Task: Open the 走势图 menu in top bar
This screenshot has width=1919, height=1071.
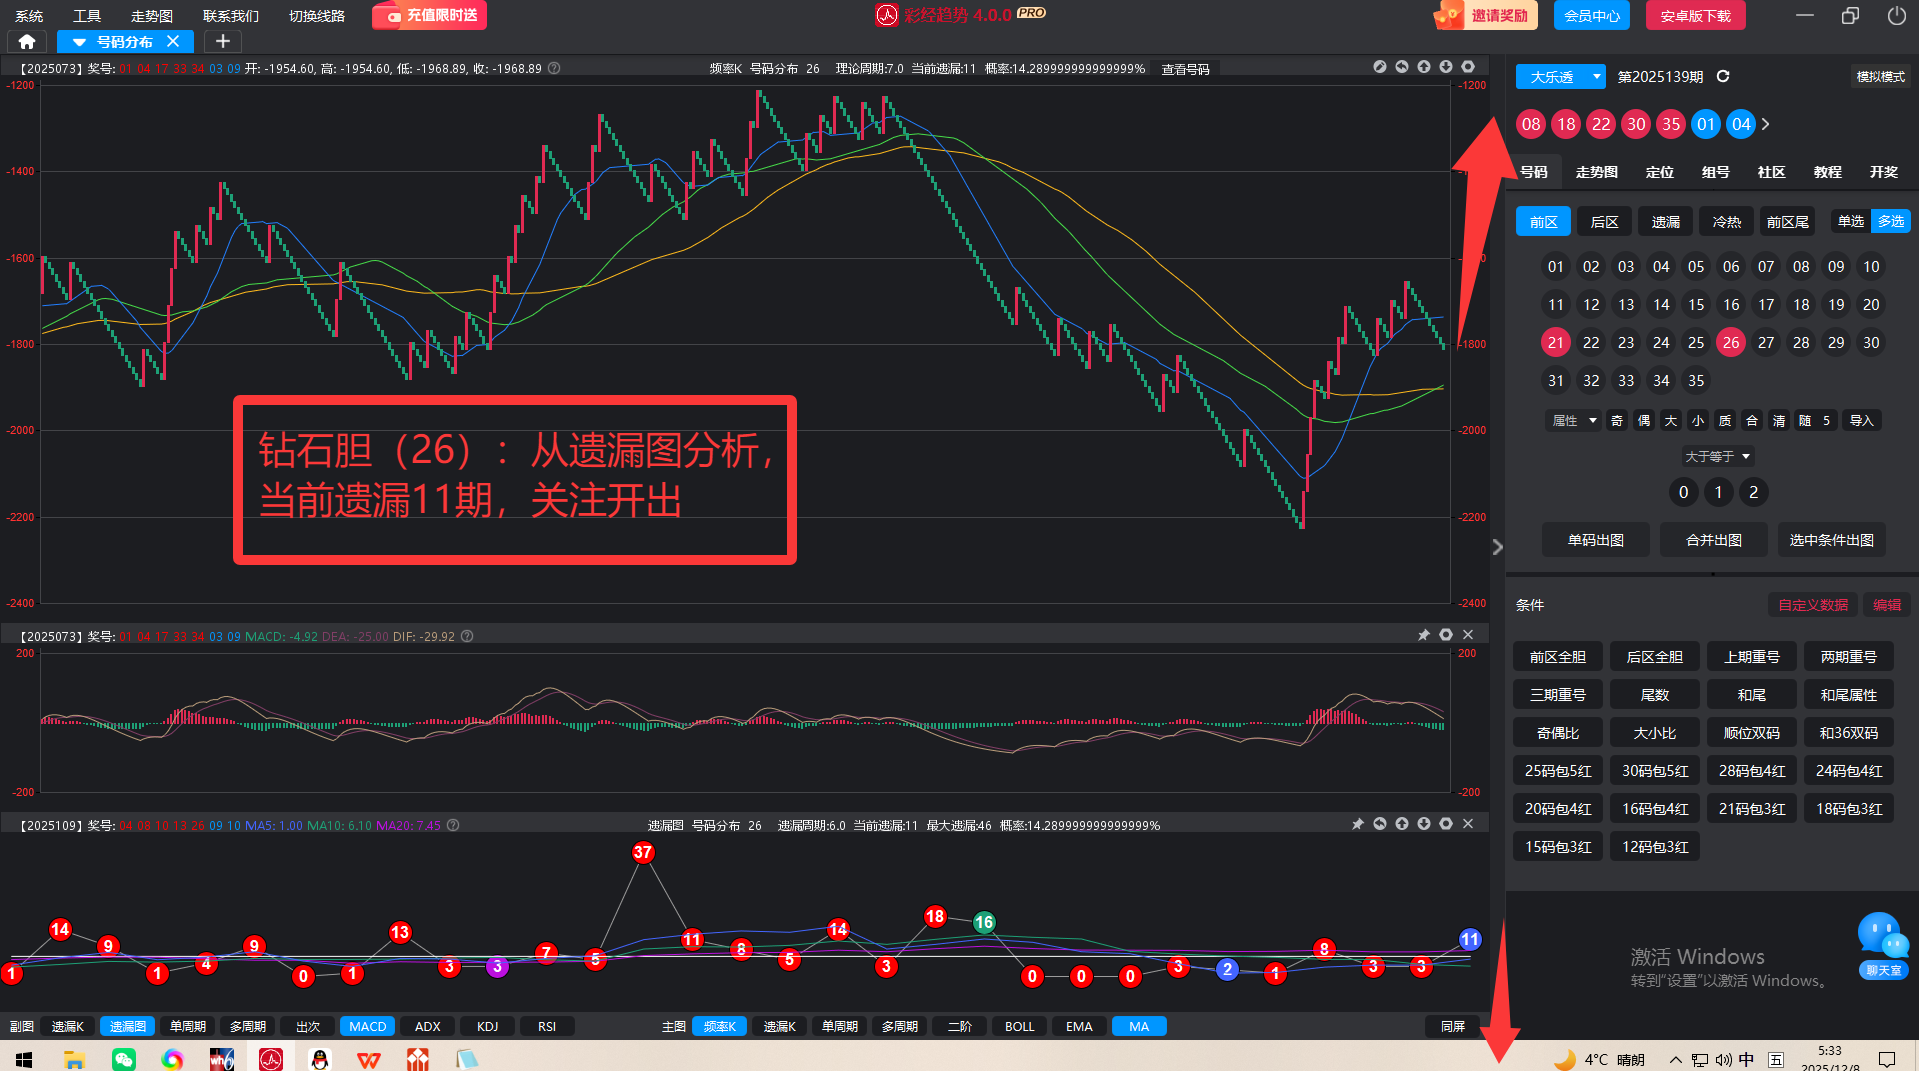Action: pyautogui.click(x=152, y=16)
